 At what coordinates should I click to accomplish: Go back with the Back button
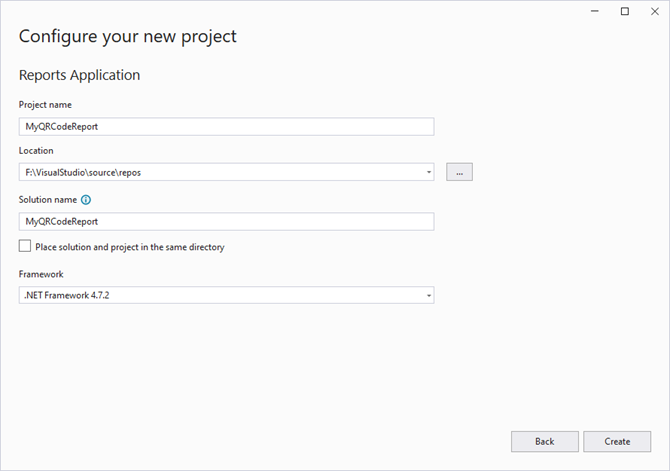[545, 442]
